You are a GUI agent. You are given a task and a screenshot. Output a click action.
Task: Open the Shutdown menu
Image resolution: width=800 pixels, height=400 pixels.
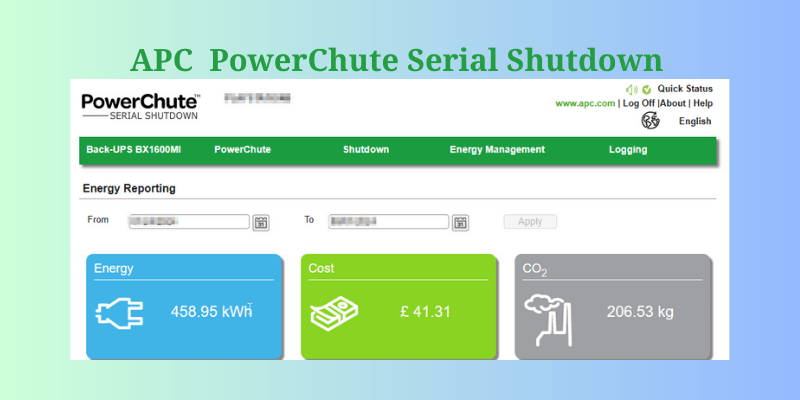pyautogui.click(x=366, y=150)
